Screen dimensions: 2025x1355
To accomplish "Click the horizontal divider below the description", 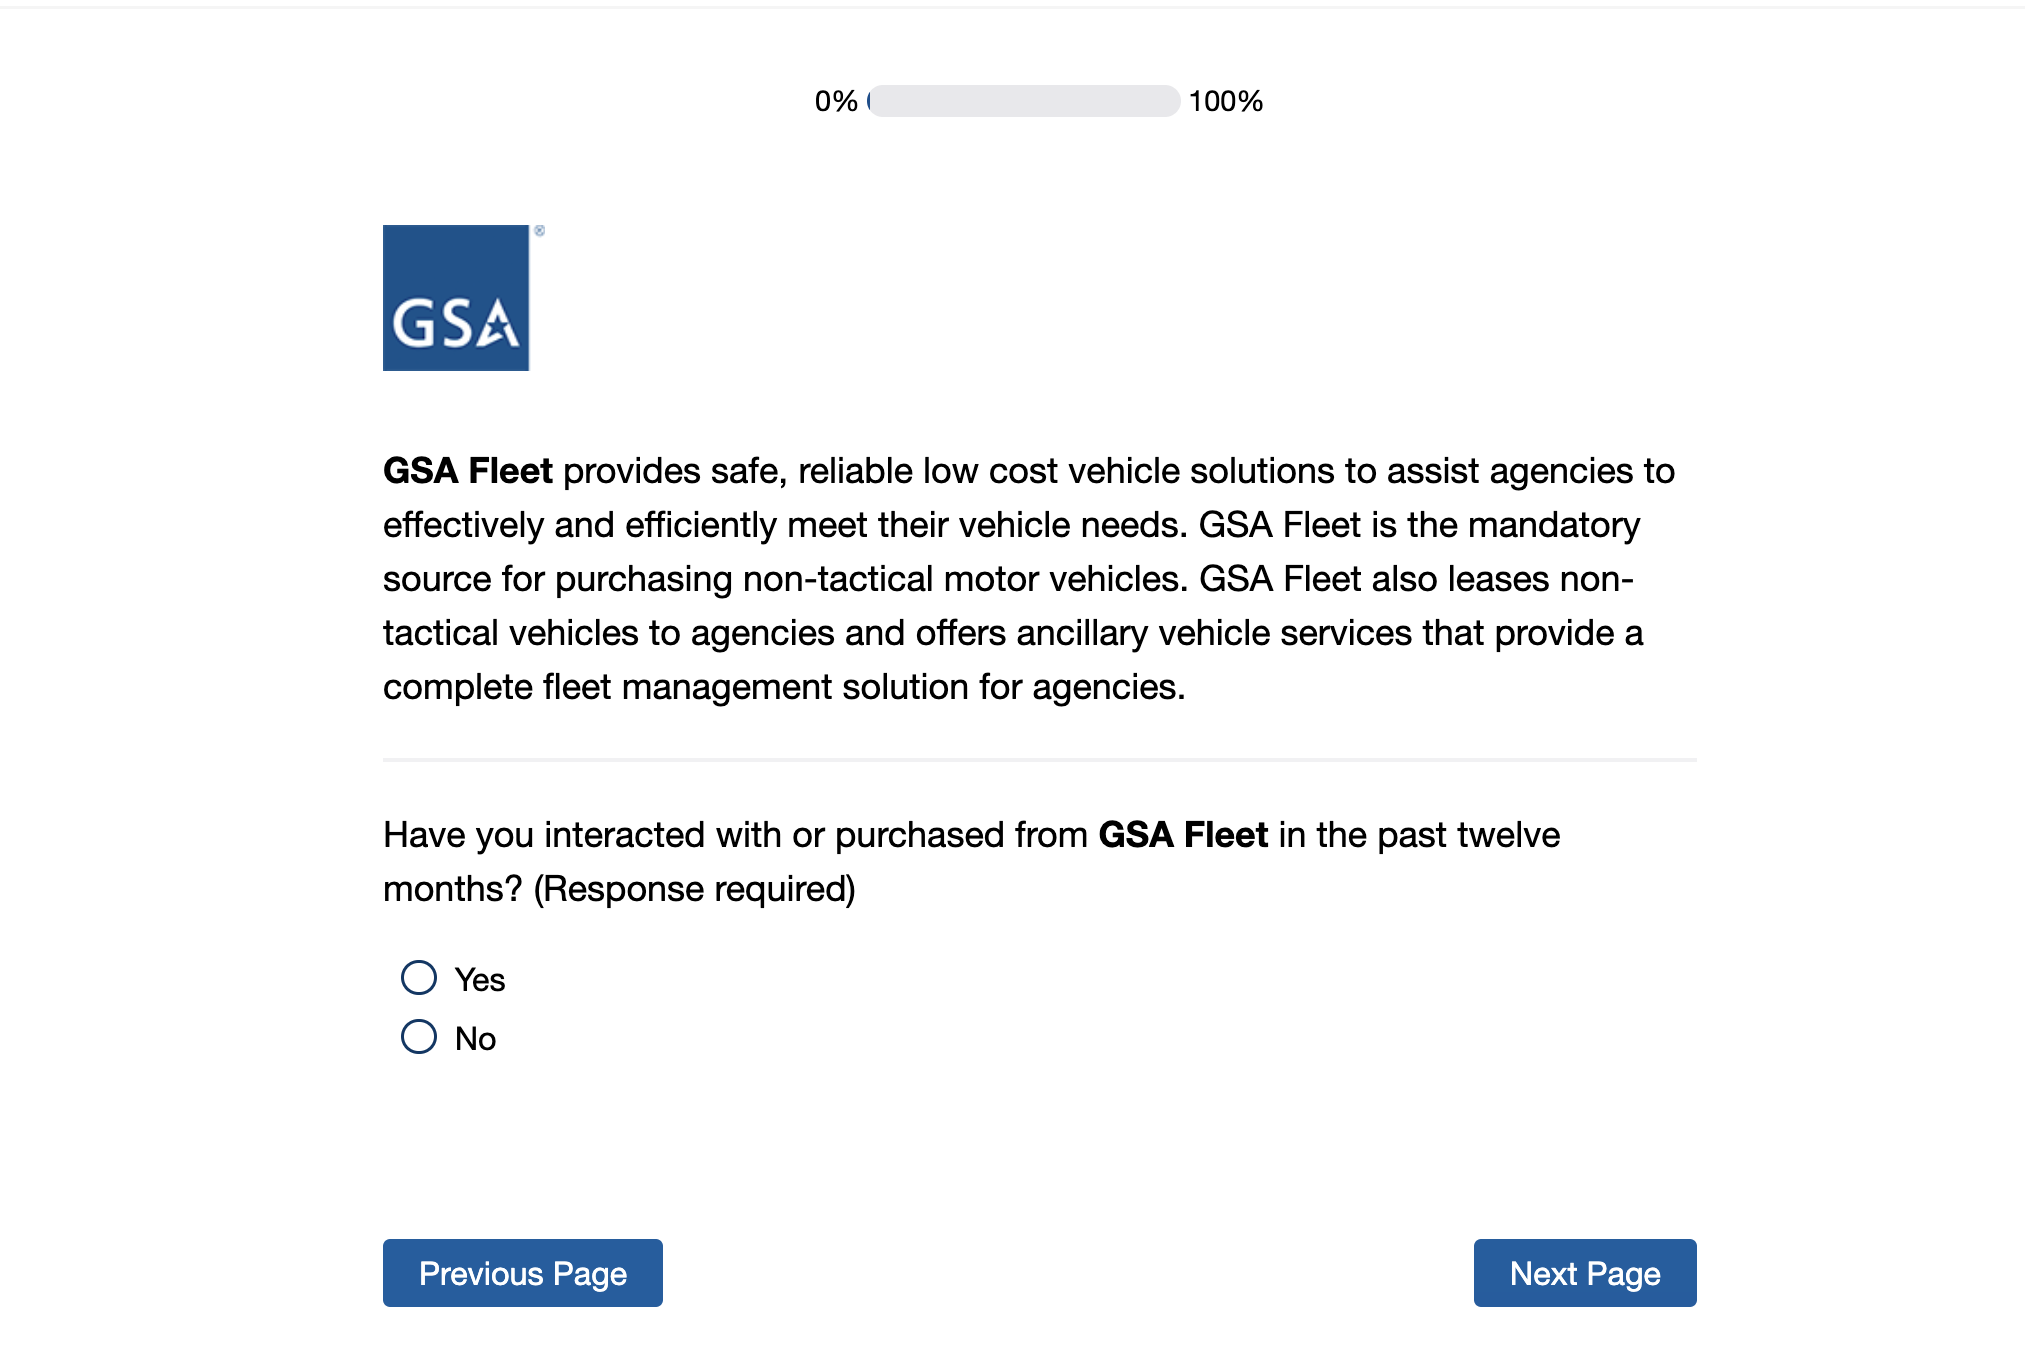I will pyautogui.click(x=1039, y=760).
